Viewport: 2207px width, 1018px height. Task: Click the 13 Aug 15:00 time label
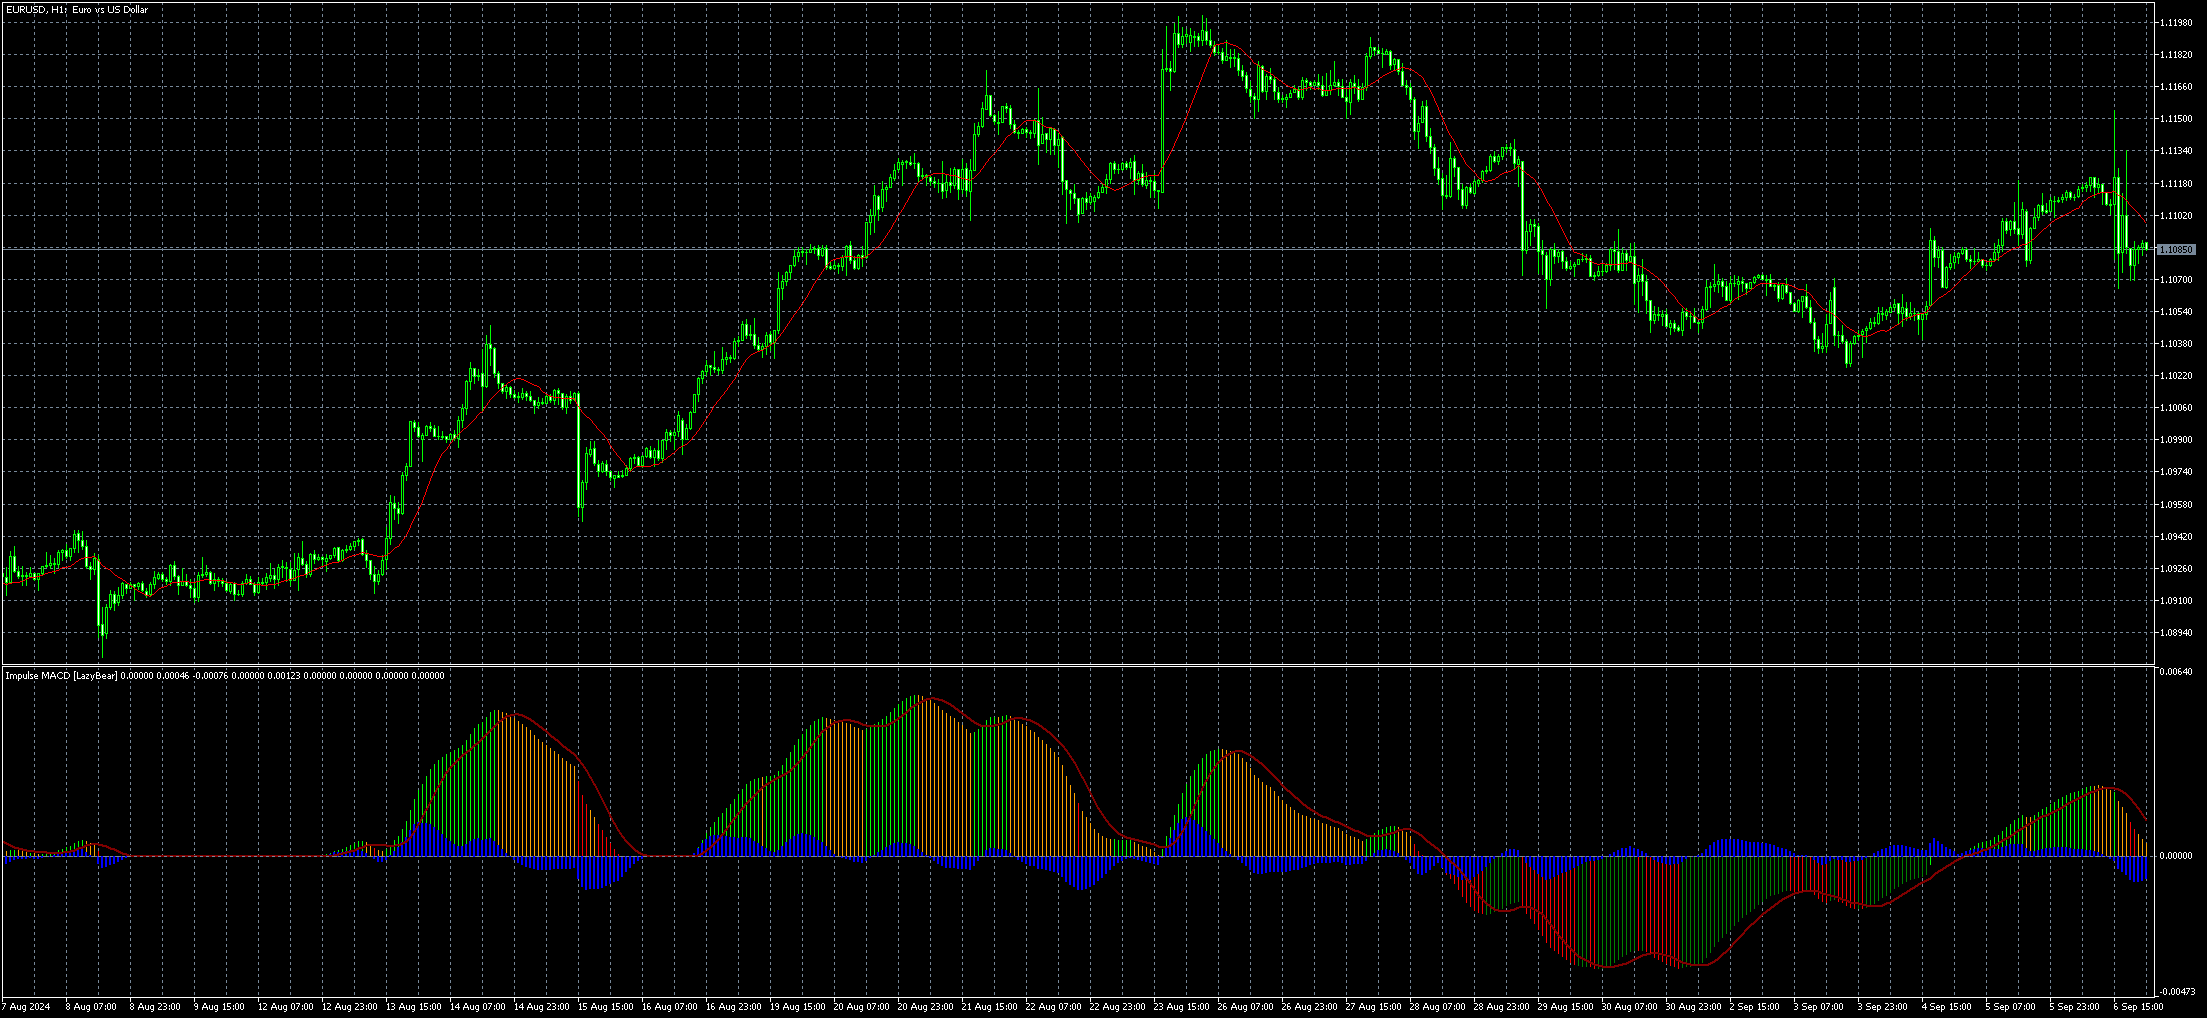[x=414, y=1007]
